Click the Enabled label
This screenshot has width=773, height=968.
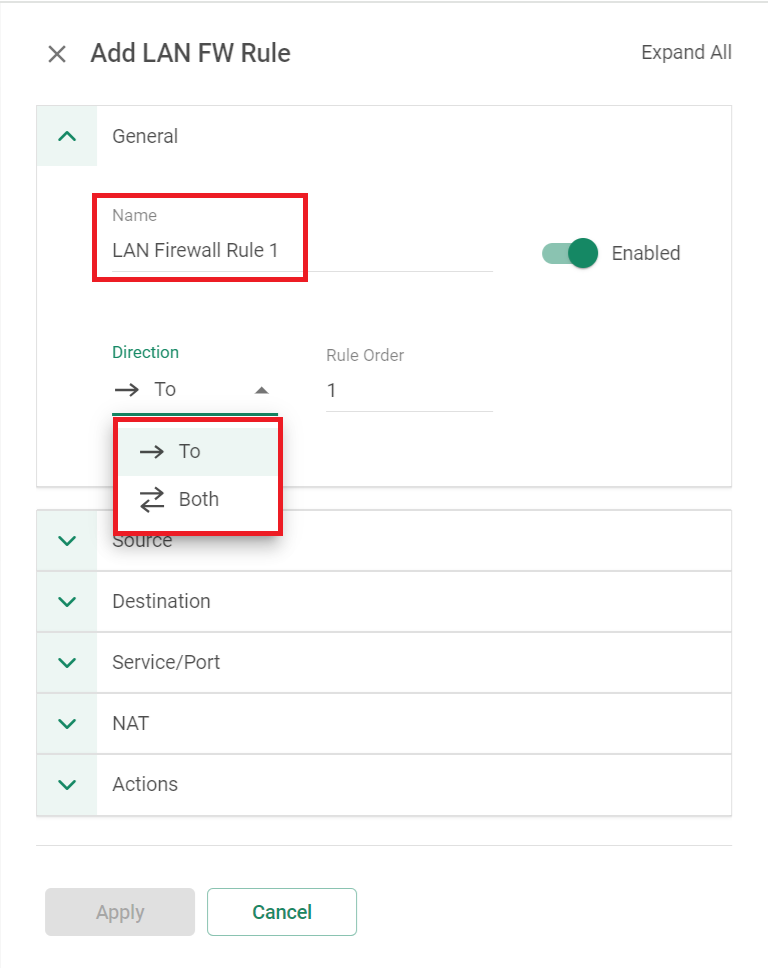[646, 253]
